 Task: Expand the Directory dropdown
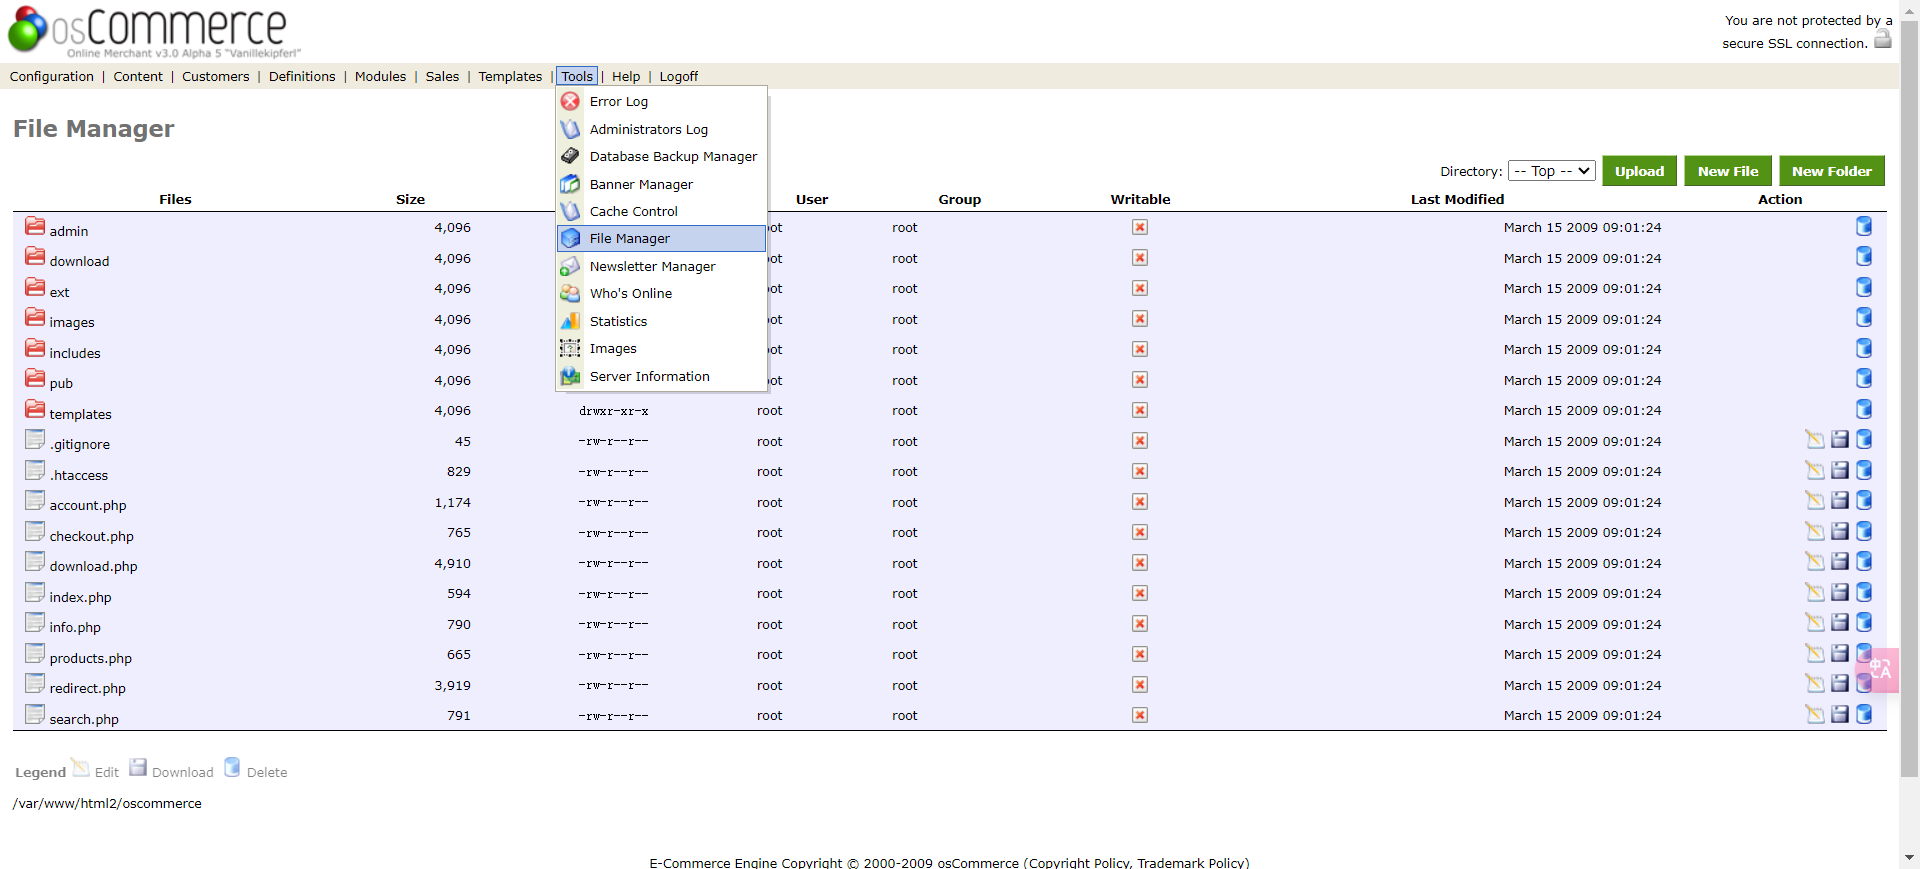pos(1552,171)
